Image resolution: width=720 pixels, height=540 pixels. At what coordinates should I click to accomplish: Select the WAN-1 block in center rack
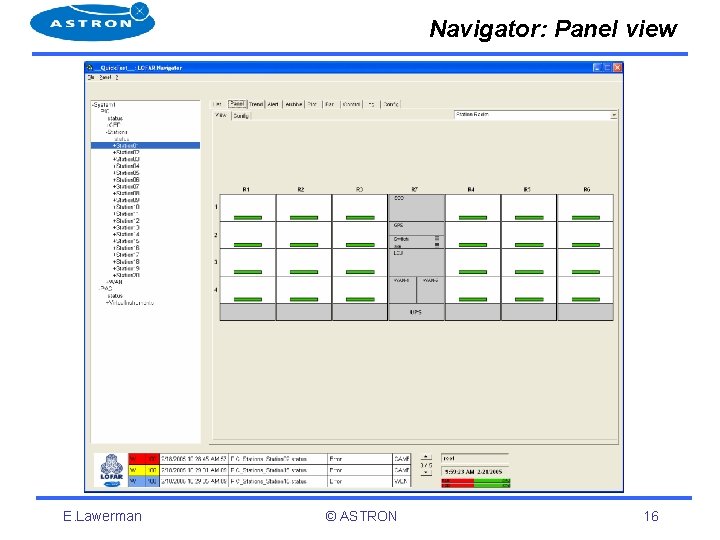tap(402, 290)
